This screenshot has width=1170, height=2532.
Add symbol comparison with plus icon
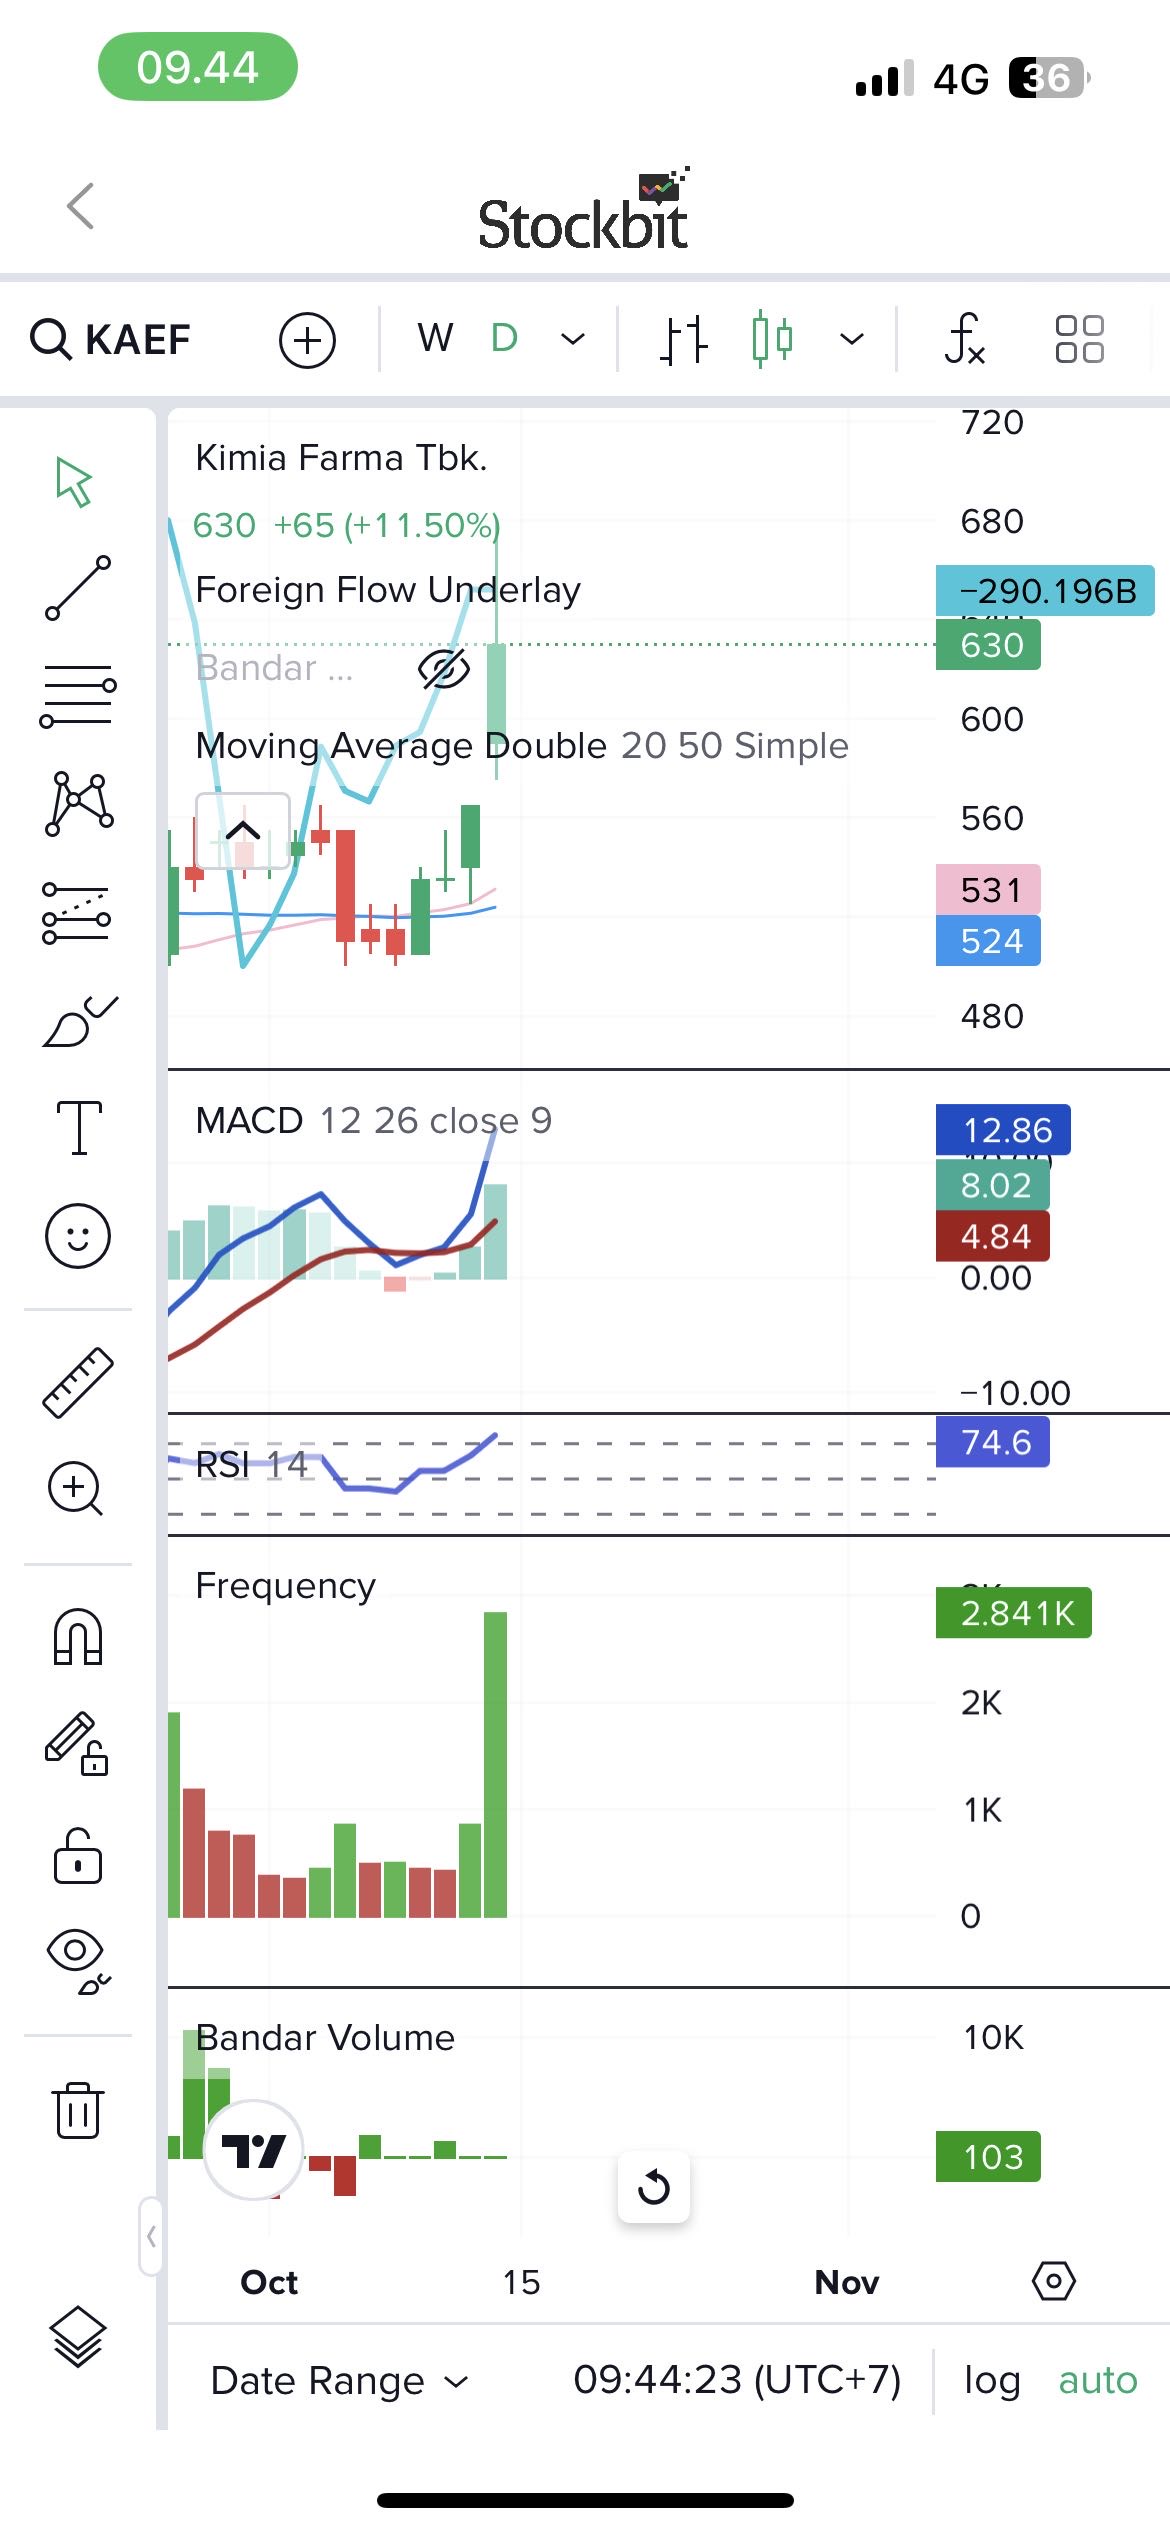click(307, 340)
